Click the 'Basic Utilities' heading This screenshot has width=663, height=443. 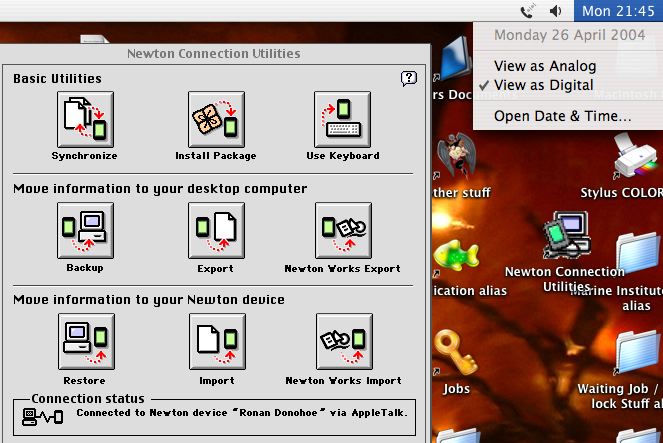pyautogui.click(x=57, y=79)
